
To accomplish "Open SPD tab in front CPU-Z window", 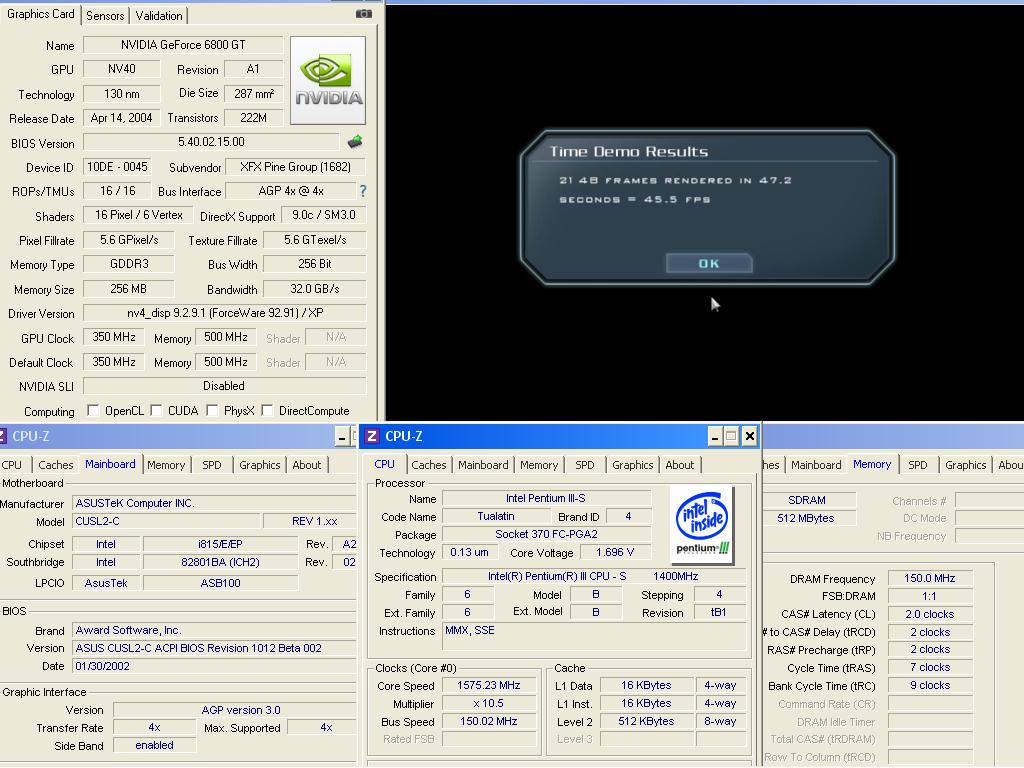I will click(x=584, y=465).
